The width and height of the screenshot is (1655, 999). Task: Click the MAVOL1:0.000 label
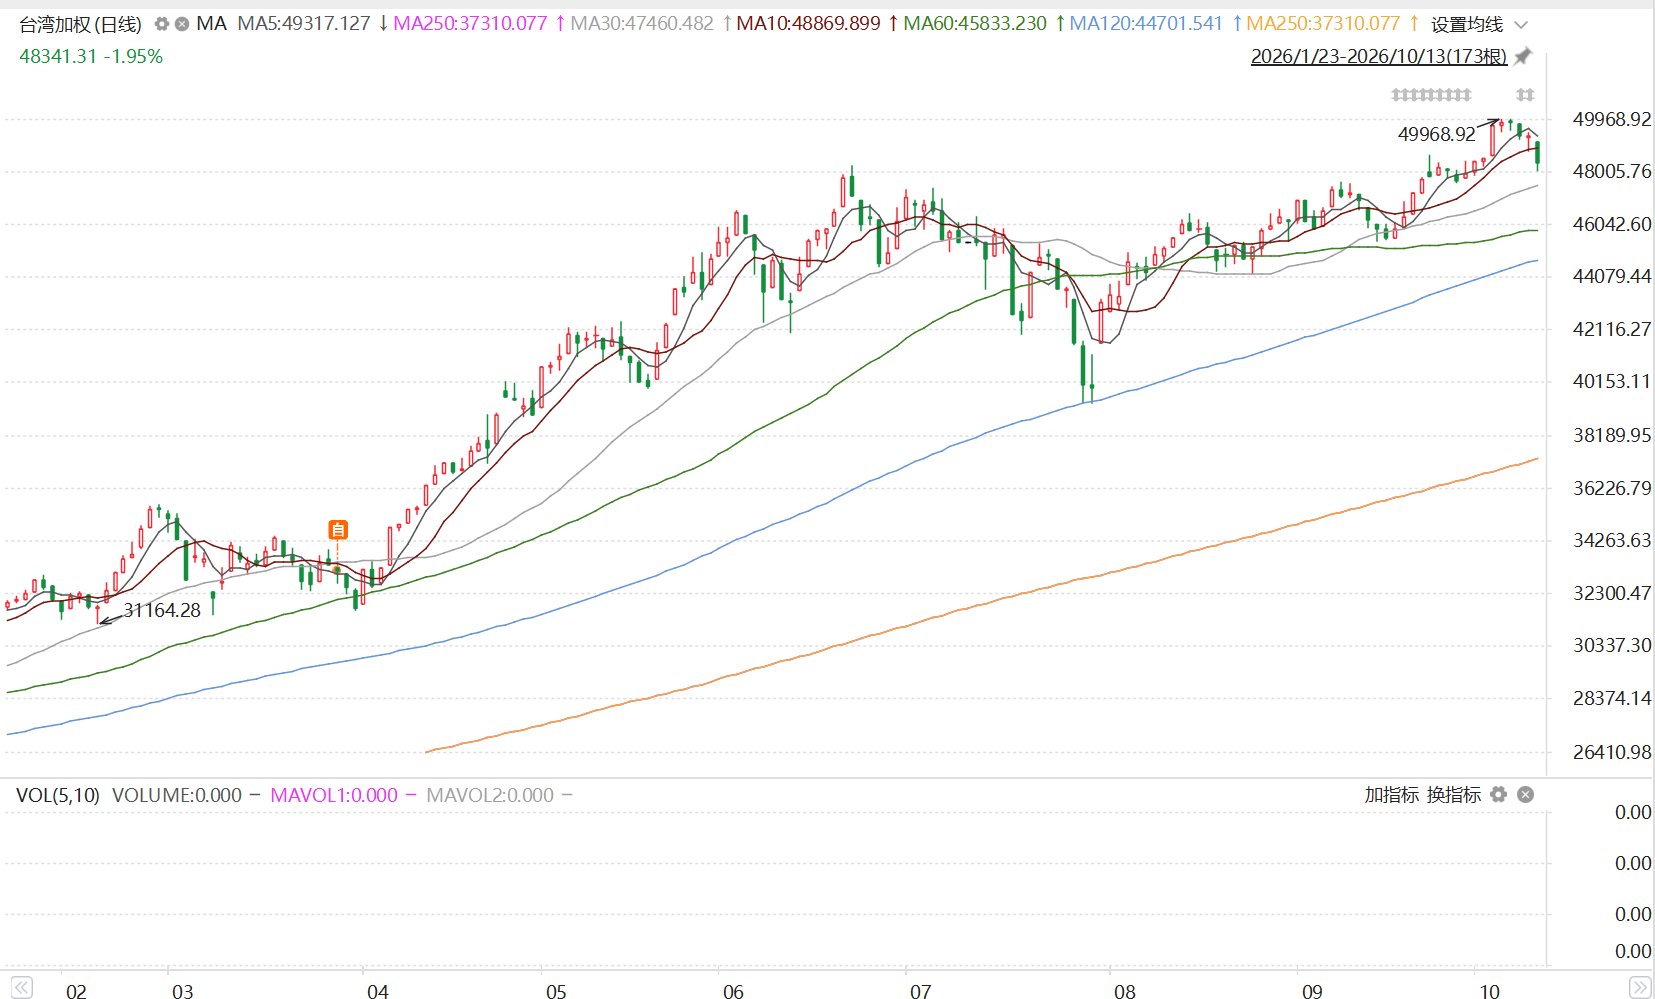click(334, 795)
